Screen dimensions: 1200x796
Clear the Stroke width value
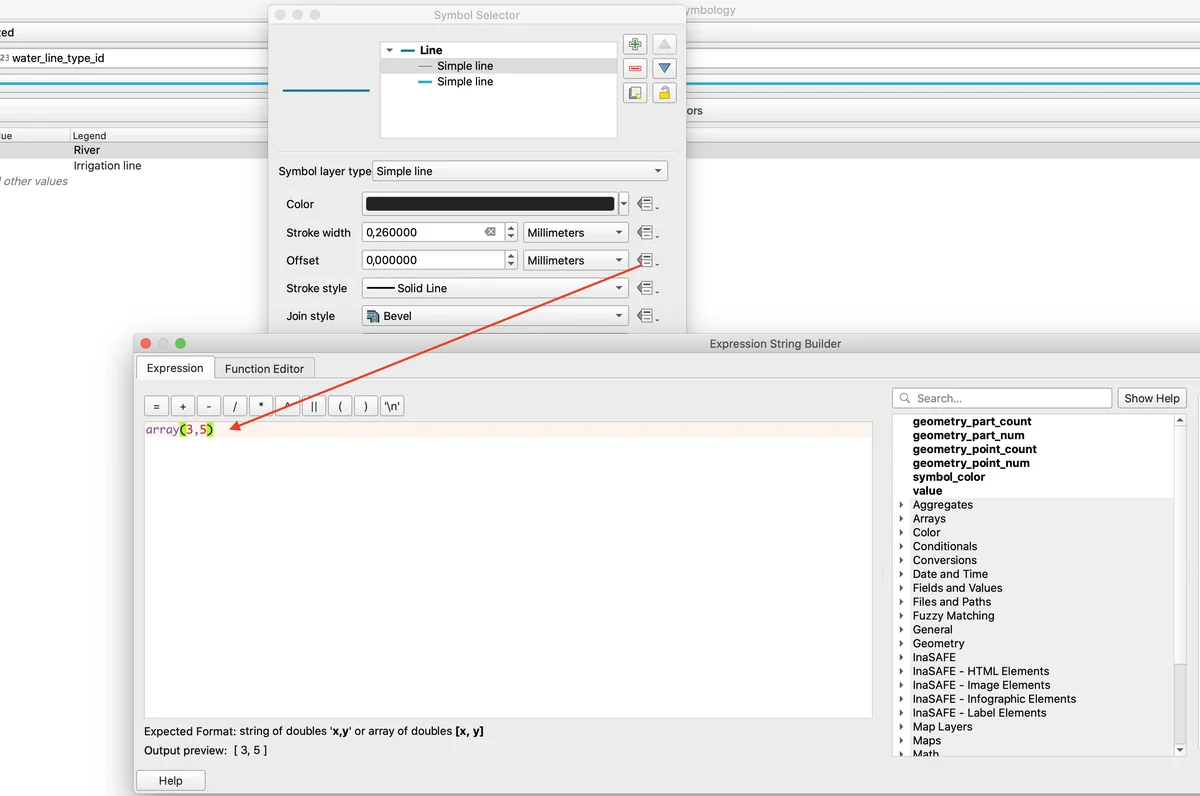(x=490, y=232)
